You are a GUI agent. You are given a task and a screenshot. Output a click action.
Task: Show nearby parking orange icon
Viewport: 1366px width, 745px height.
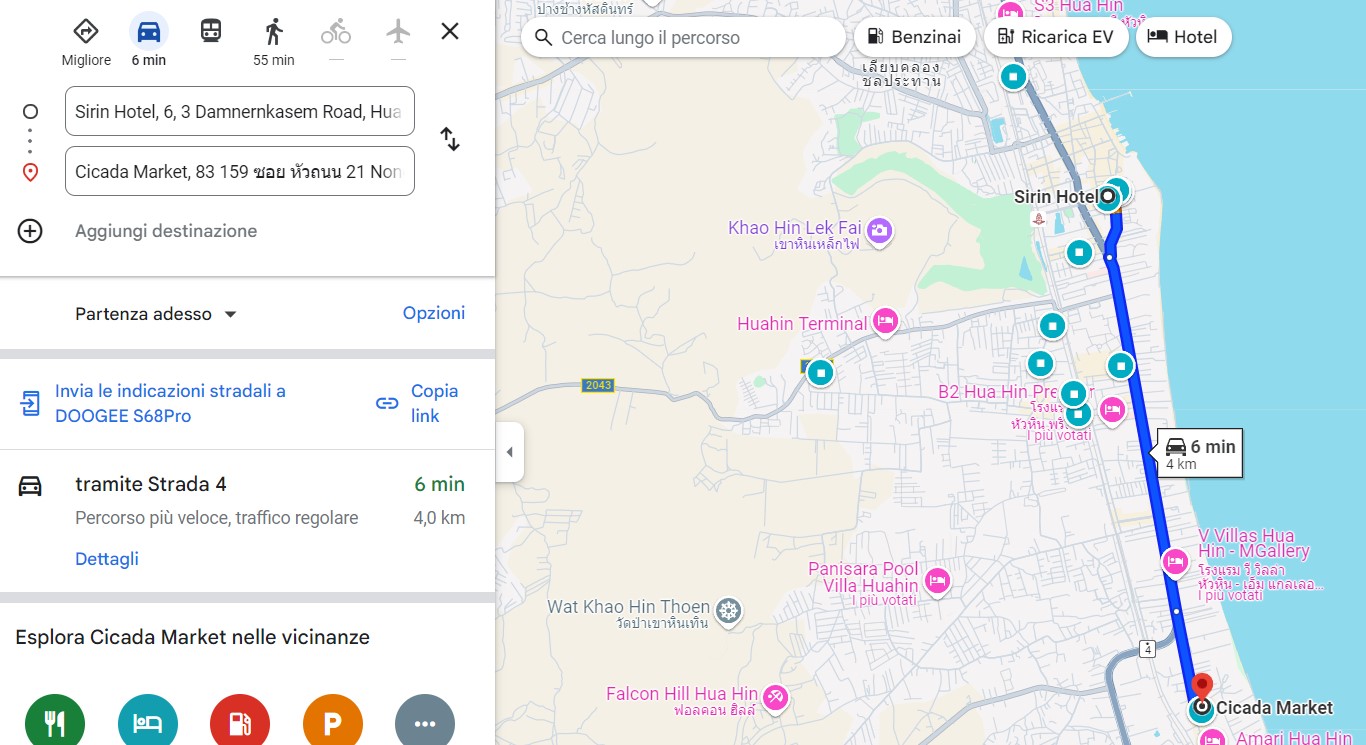[x=333, y=723]
